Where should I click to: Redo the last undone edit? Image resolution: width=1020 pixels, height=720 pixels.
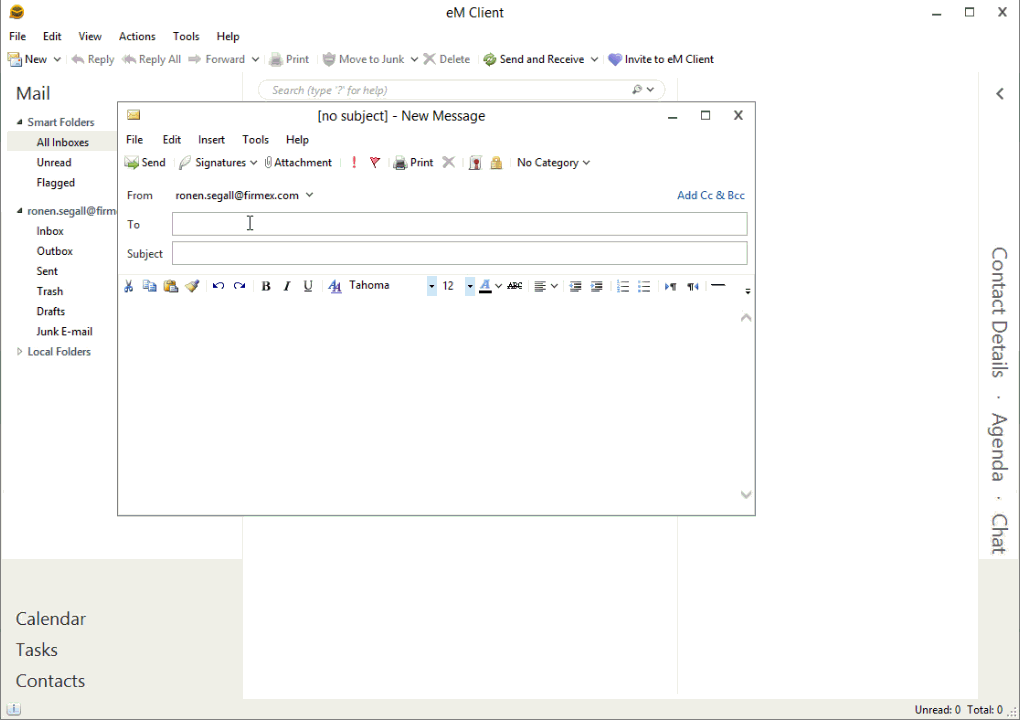pos(239,286)
